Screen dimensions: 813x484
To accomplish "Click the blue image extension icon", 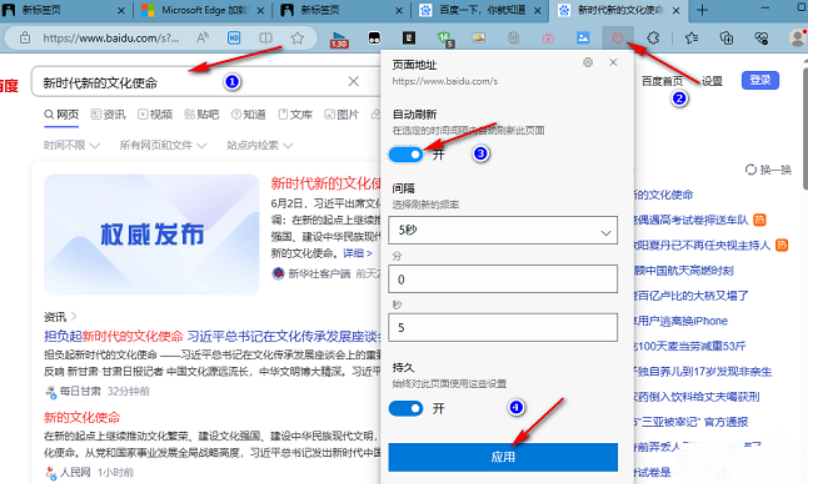I will click(583, 37).
